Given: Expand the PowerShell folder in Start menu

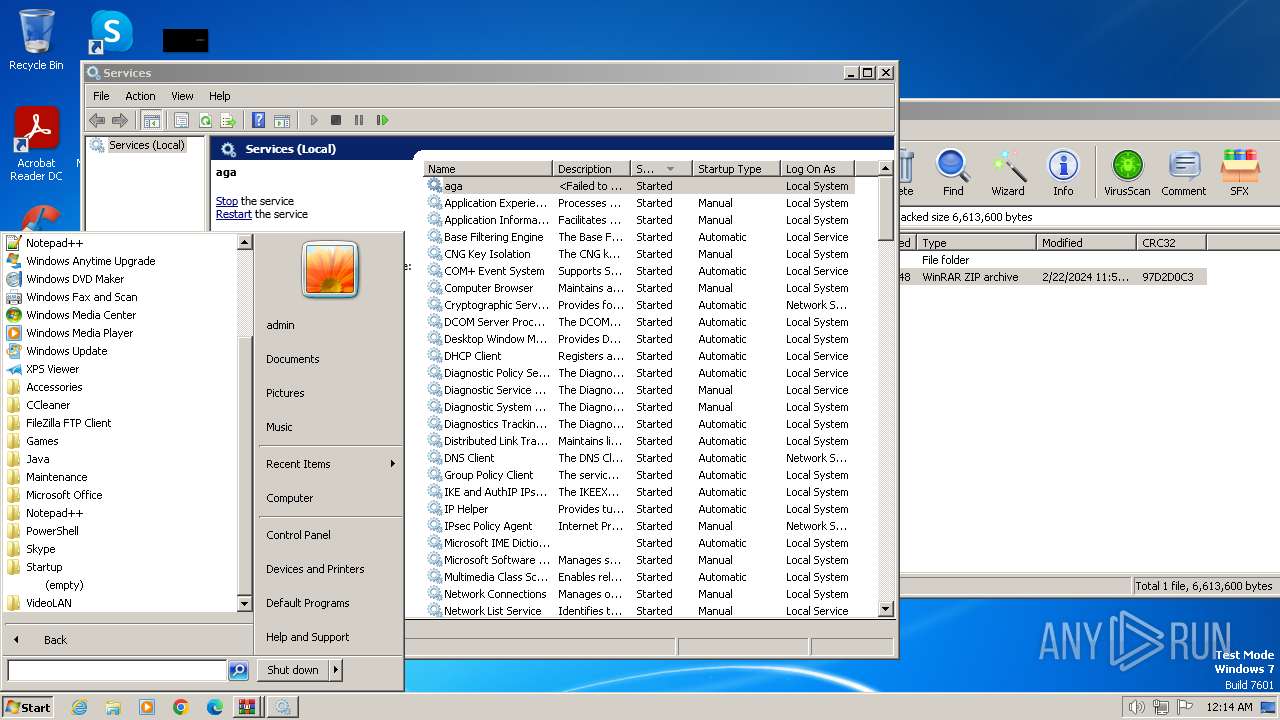Looking at the screenshot, I should click(x=52, y=531).
